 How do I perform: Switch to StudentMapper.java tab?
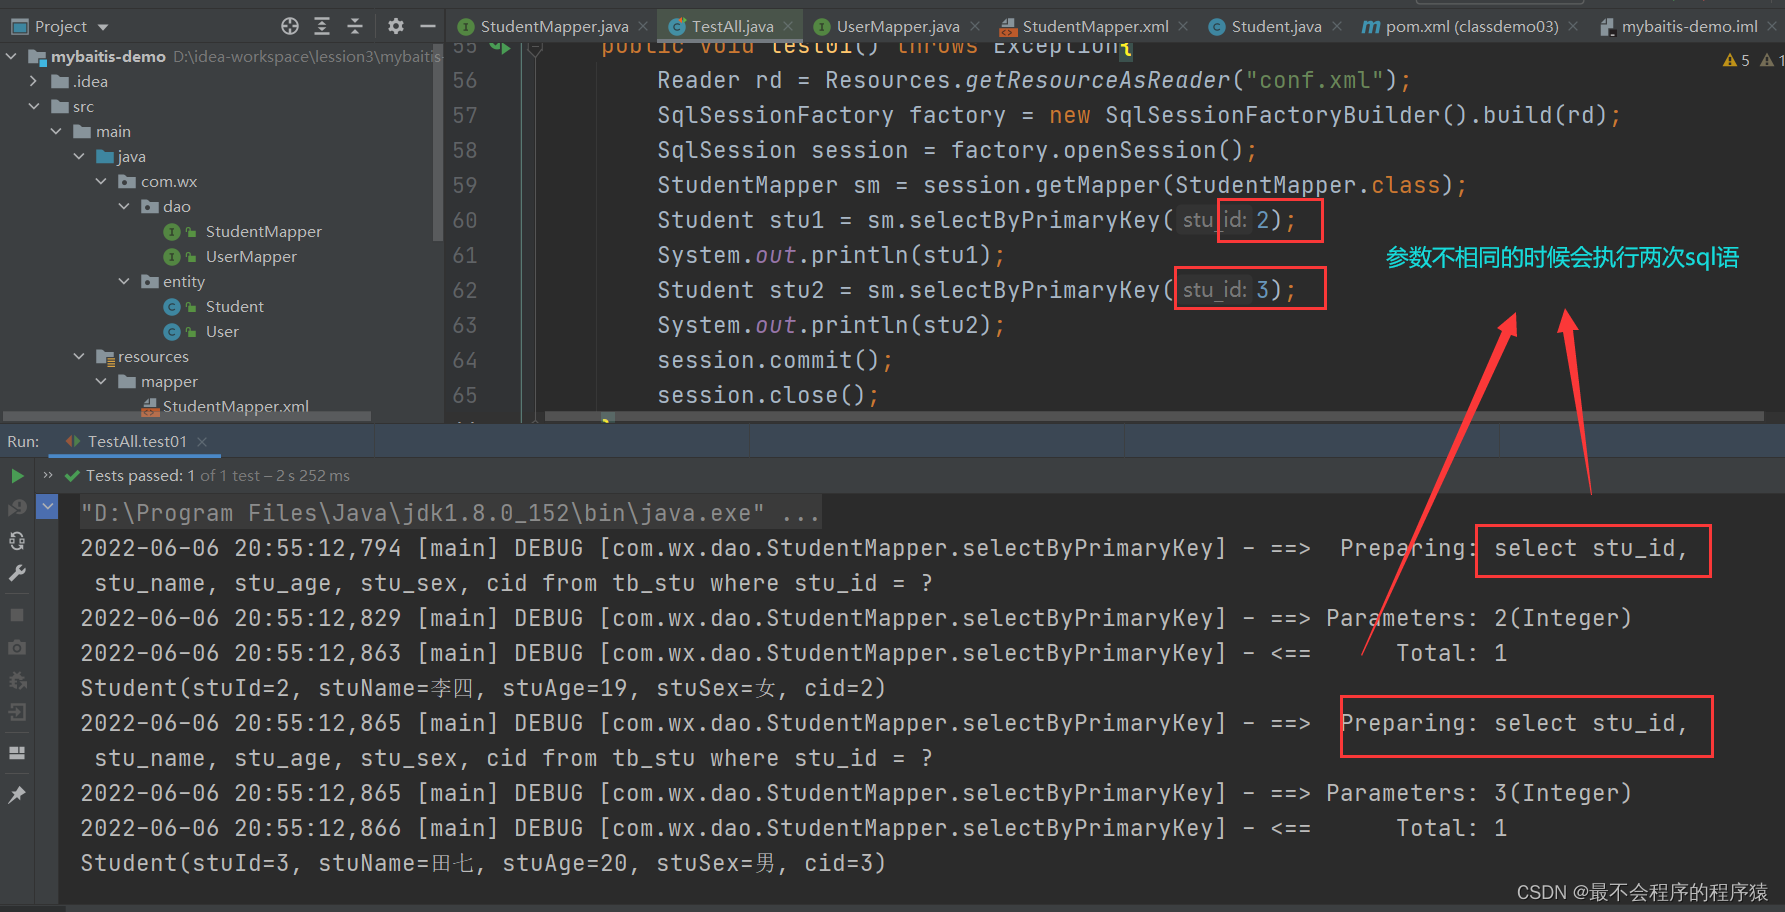(x=554, y=26)
